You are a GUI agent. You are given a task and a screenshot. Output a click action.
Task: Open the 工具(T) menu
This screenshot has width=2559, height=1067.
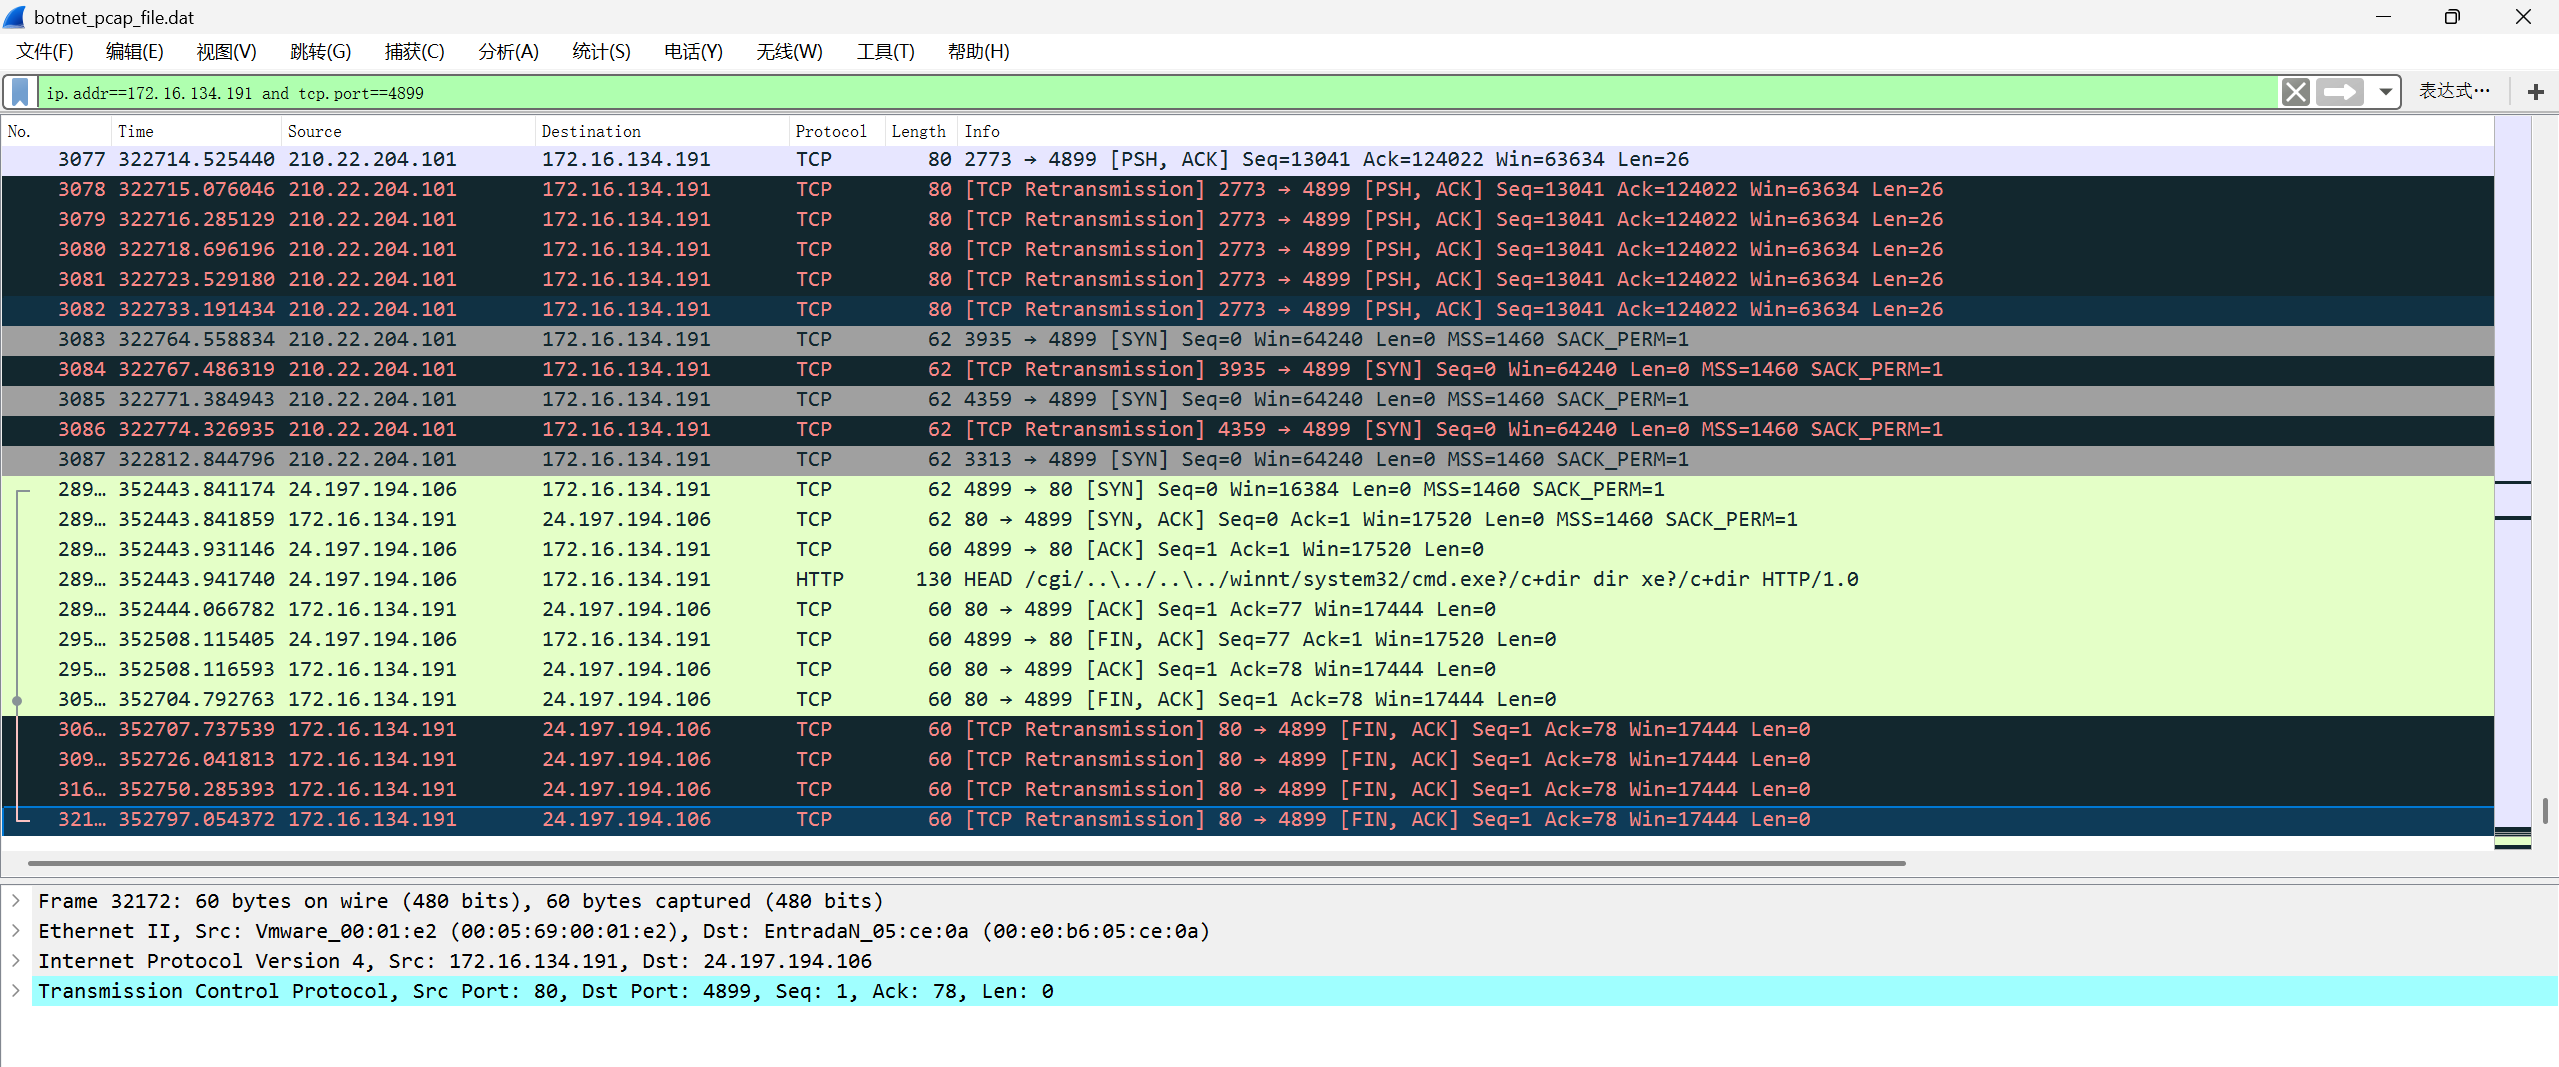click(x=885, y=52)
